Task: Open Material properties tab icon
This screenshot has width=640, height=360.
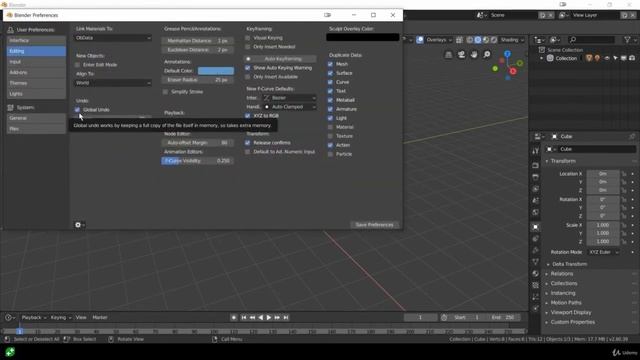Action: (x=536, y=273)
